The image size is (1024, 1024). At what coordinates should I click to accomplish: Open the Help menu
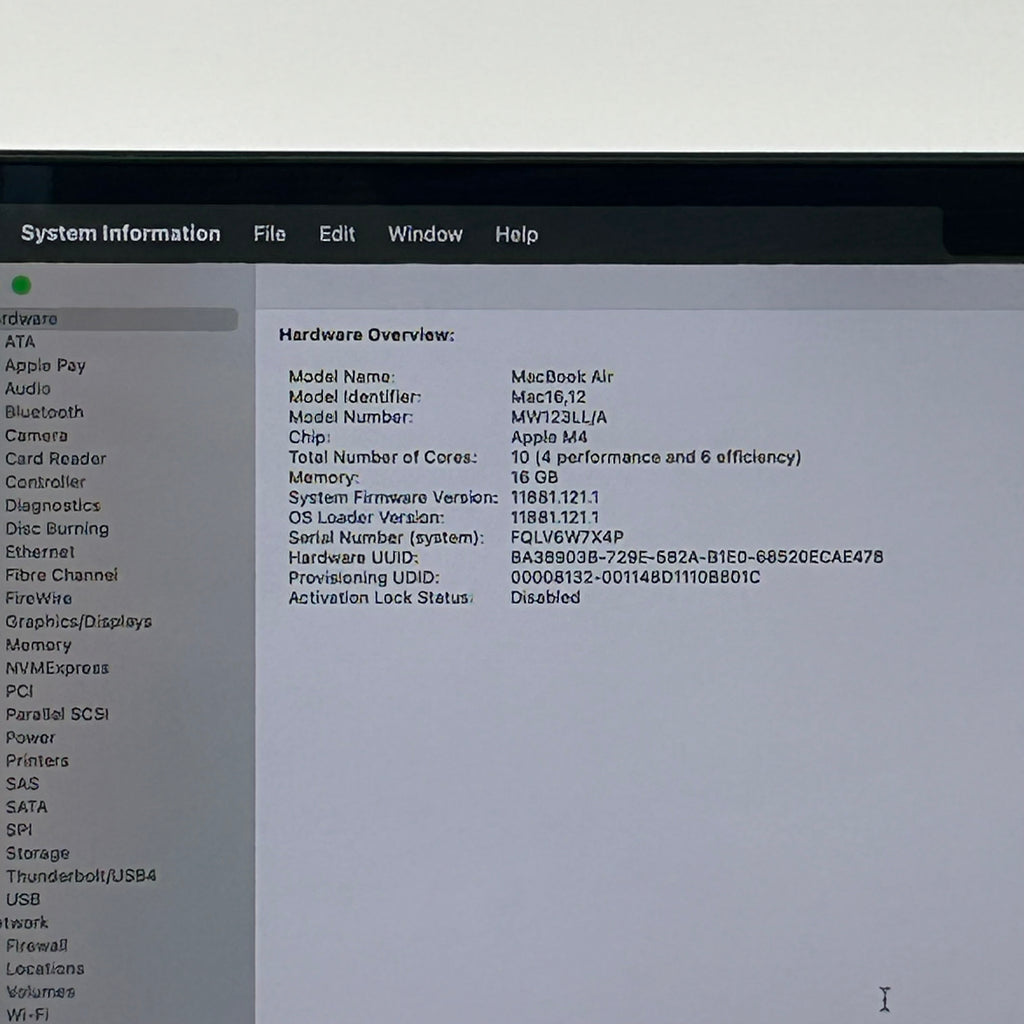(516, 234)
